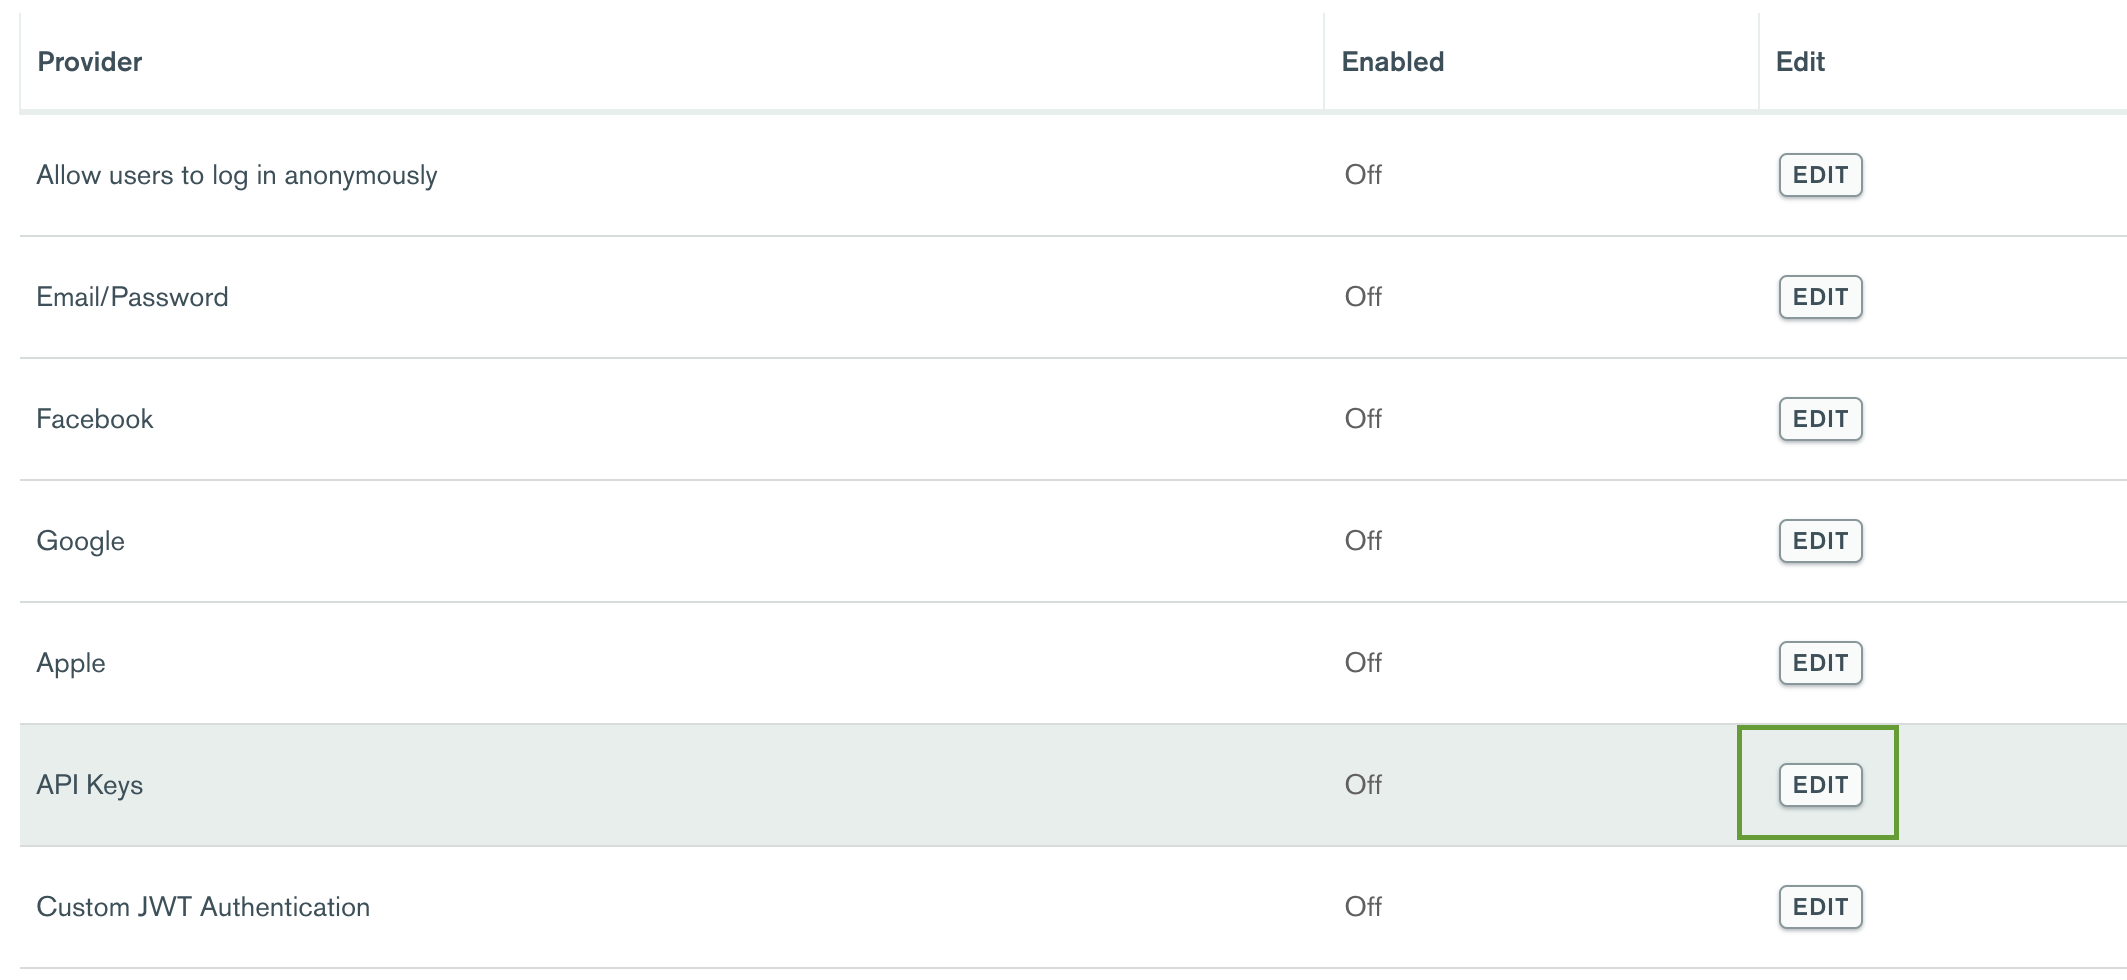The width and height of the screenshot is (2127, 980).
Task: Click the Provider column header
Action: click(89, 61)
